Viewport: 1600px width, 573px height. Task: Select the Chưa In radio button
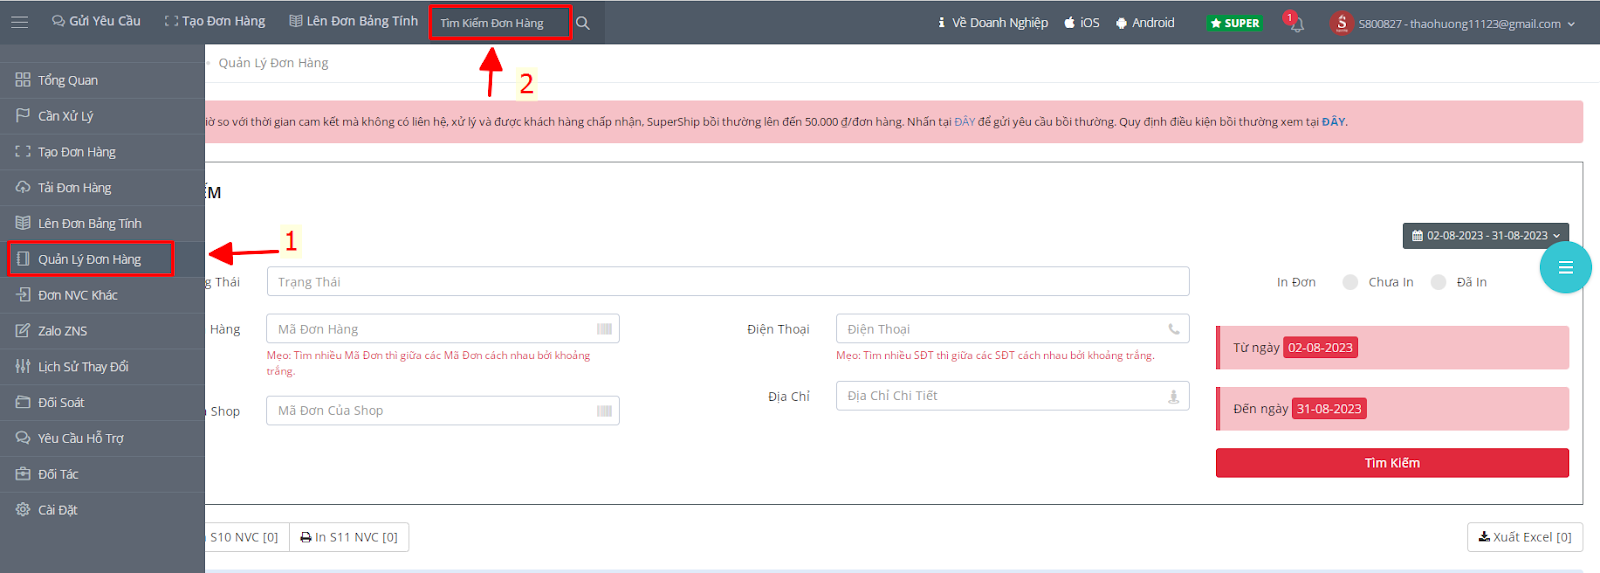coord(1350,282)
